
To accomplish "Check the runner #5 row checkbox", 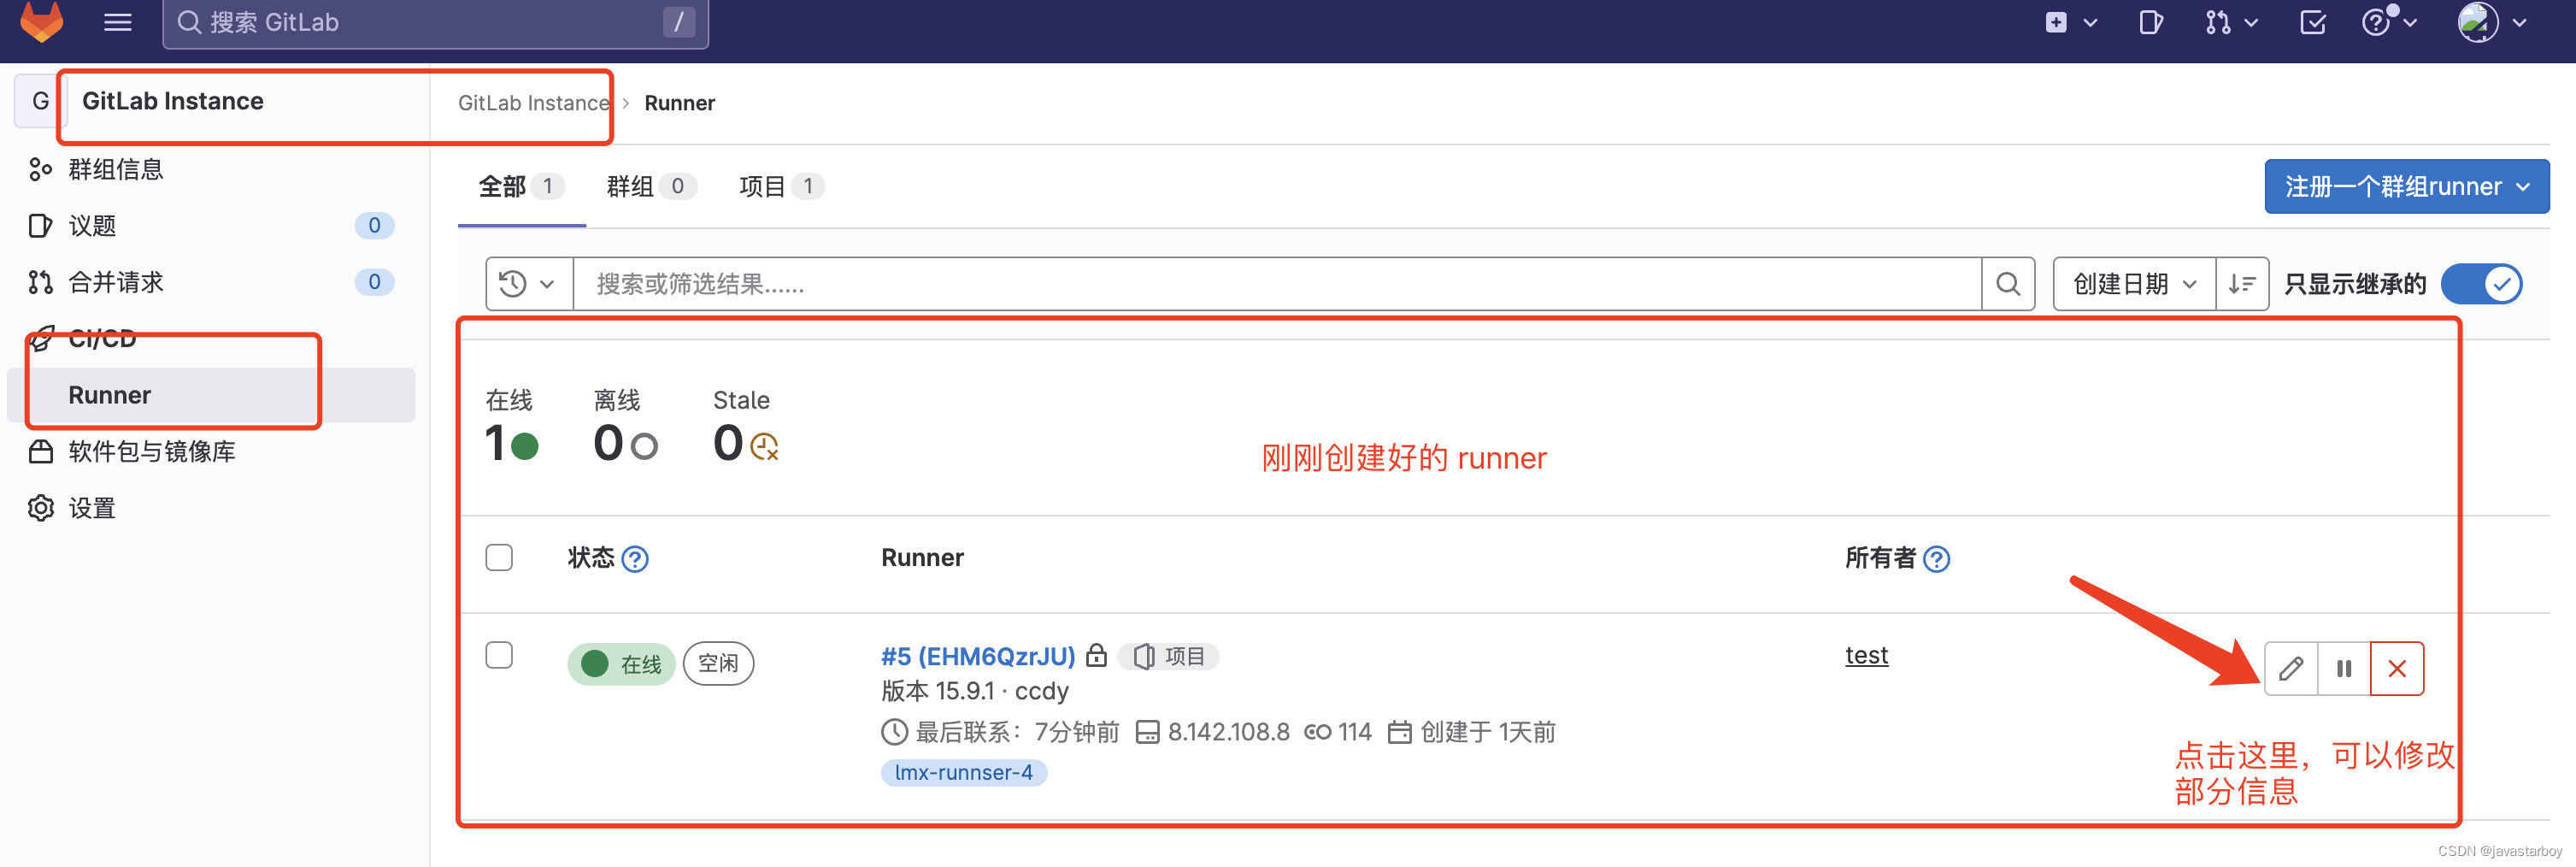I will click(x=499, y=655).
